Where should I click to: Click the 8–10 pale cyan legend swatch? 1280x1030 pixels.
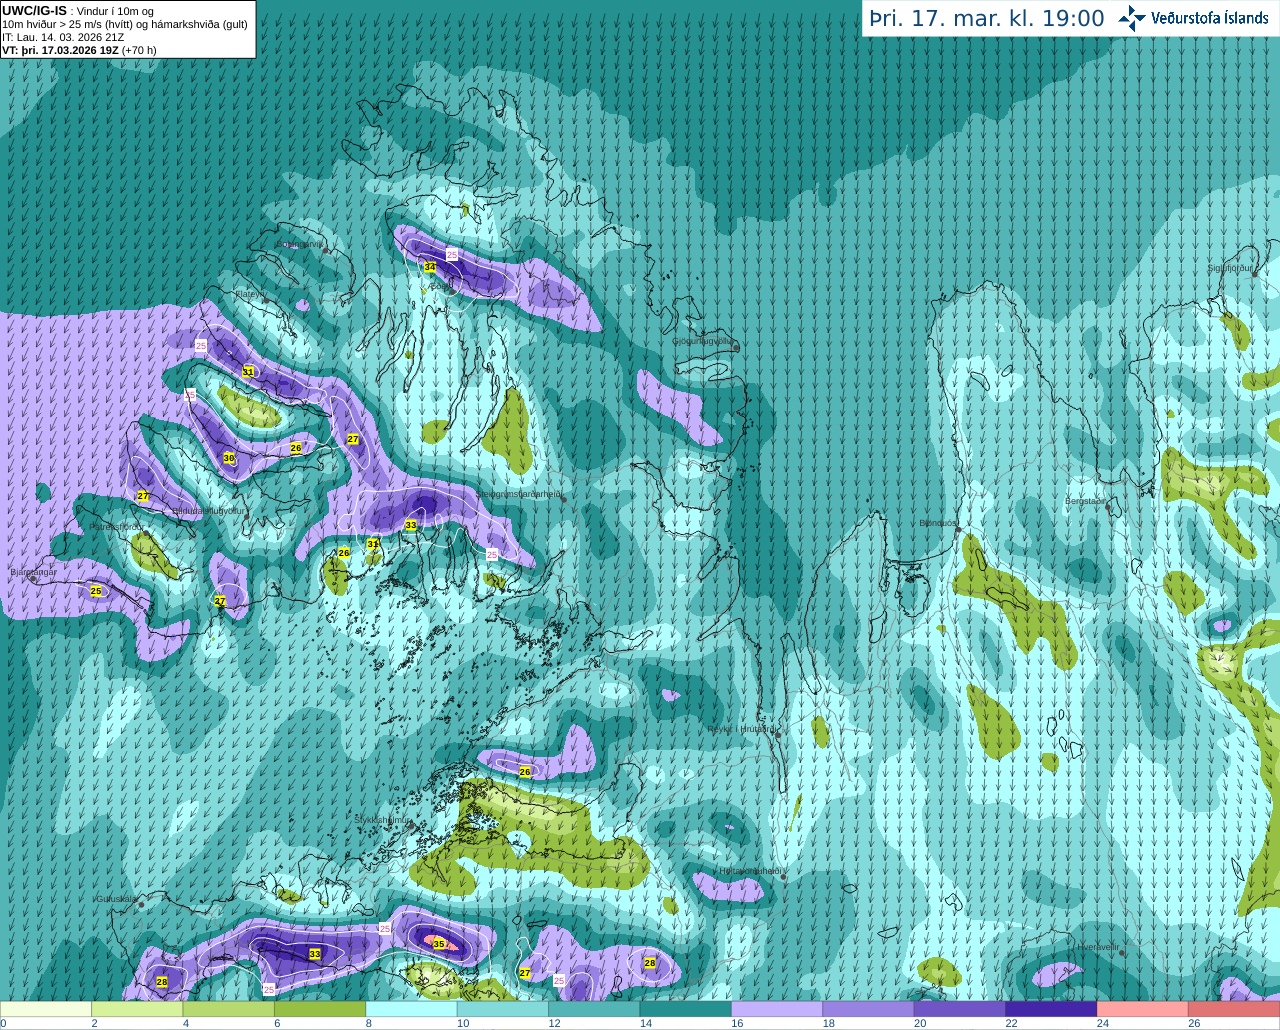pyautogui.click(x=412, y=1009)
